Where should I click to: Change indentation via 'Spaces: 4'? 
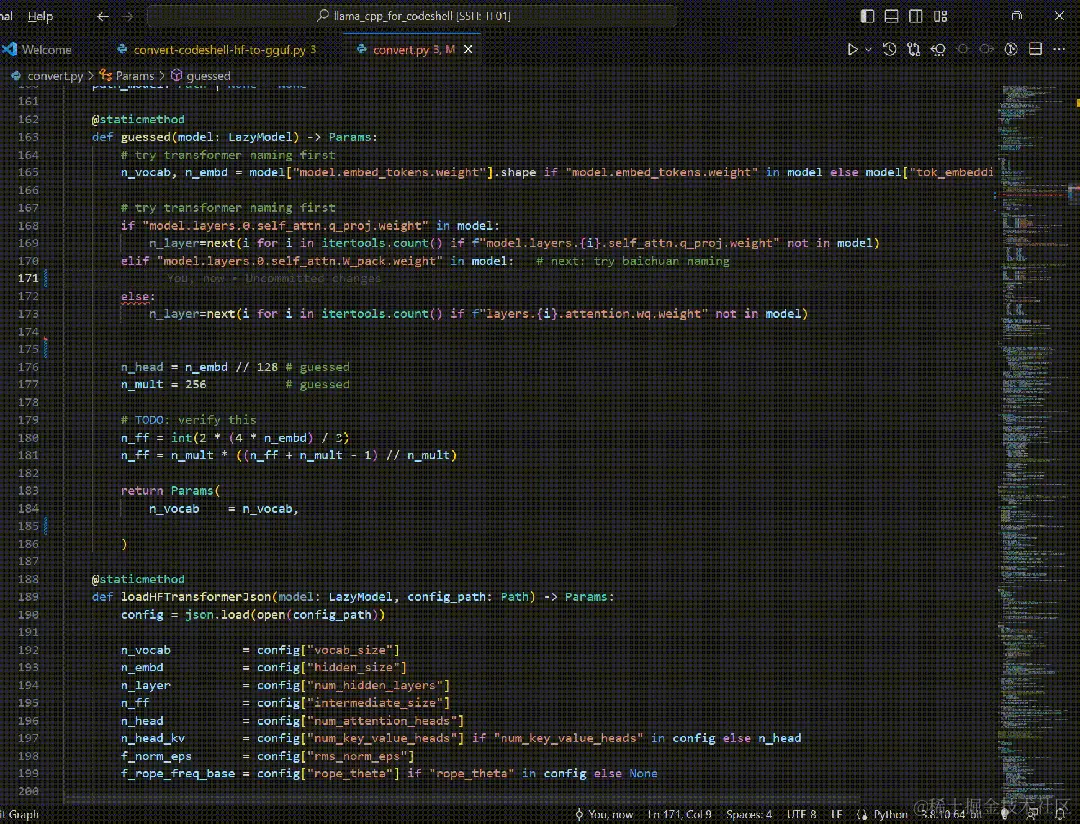(749, 814)
